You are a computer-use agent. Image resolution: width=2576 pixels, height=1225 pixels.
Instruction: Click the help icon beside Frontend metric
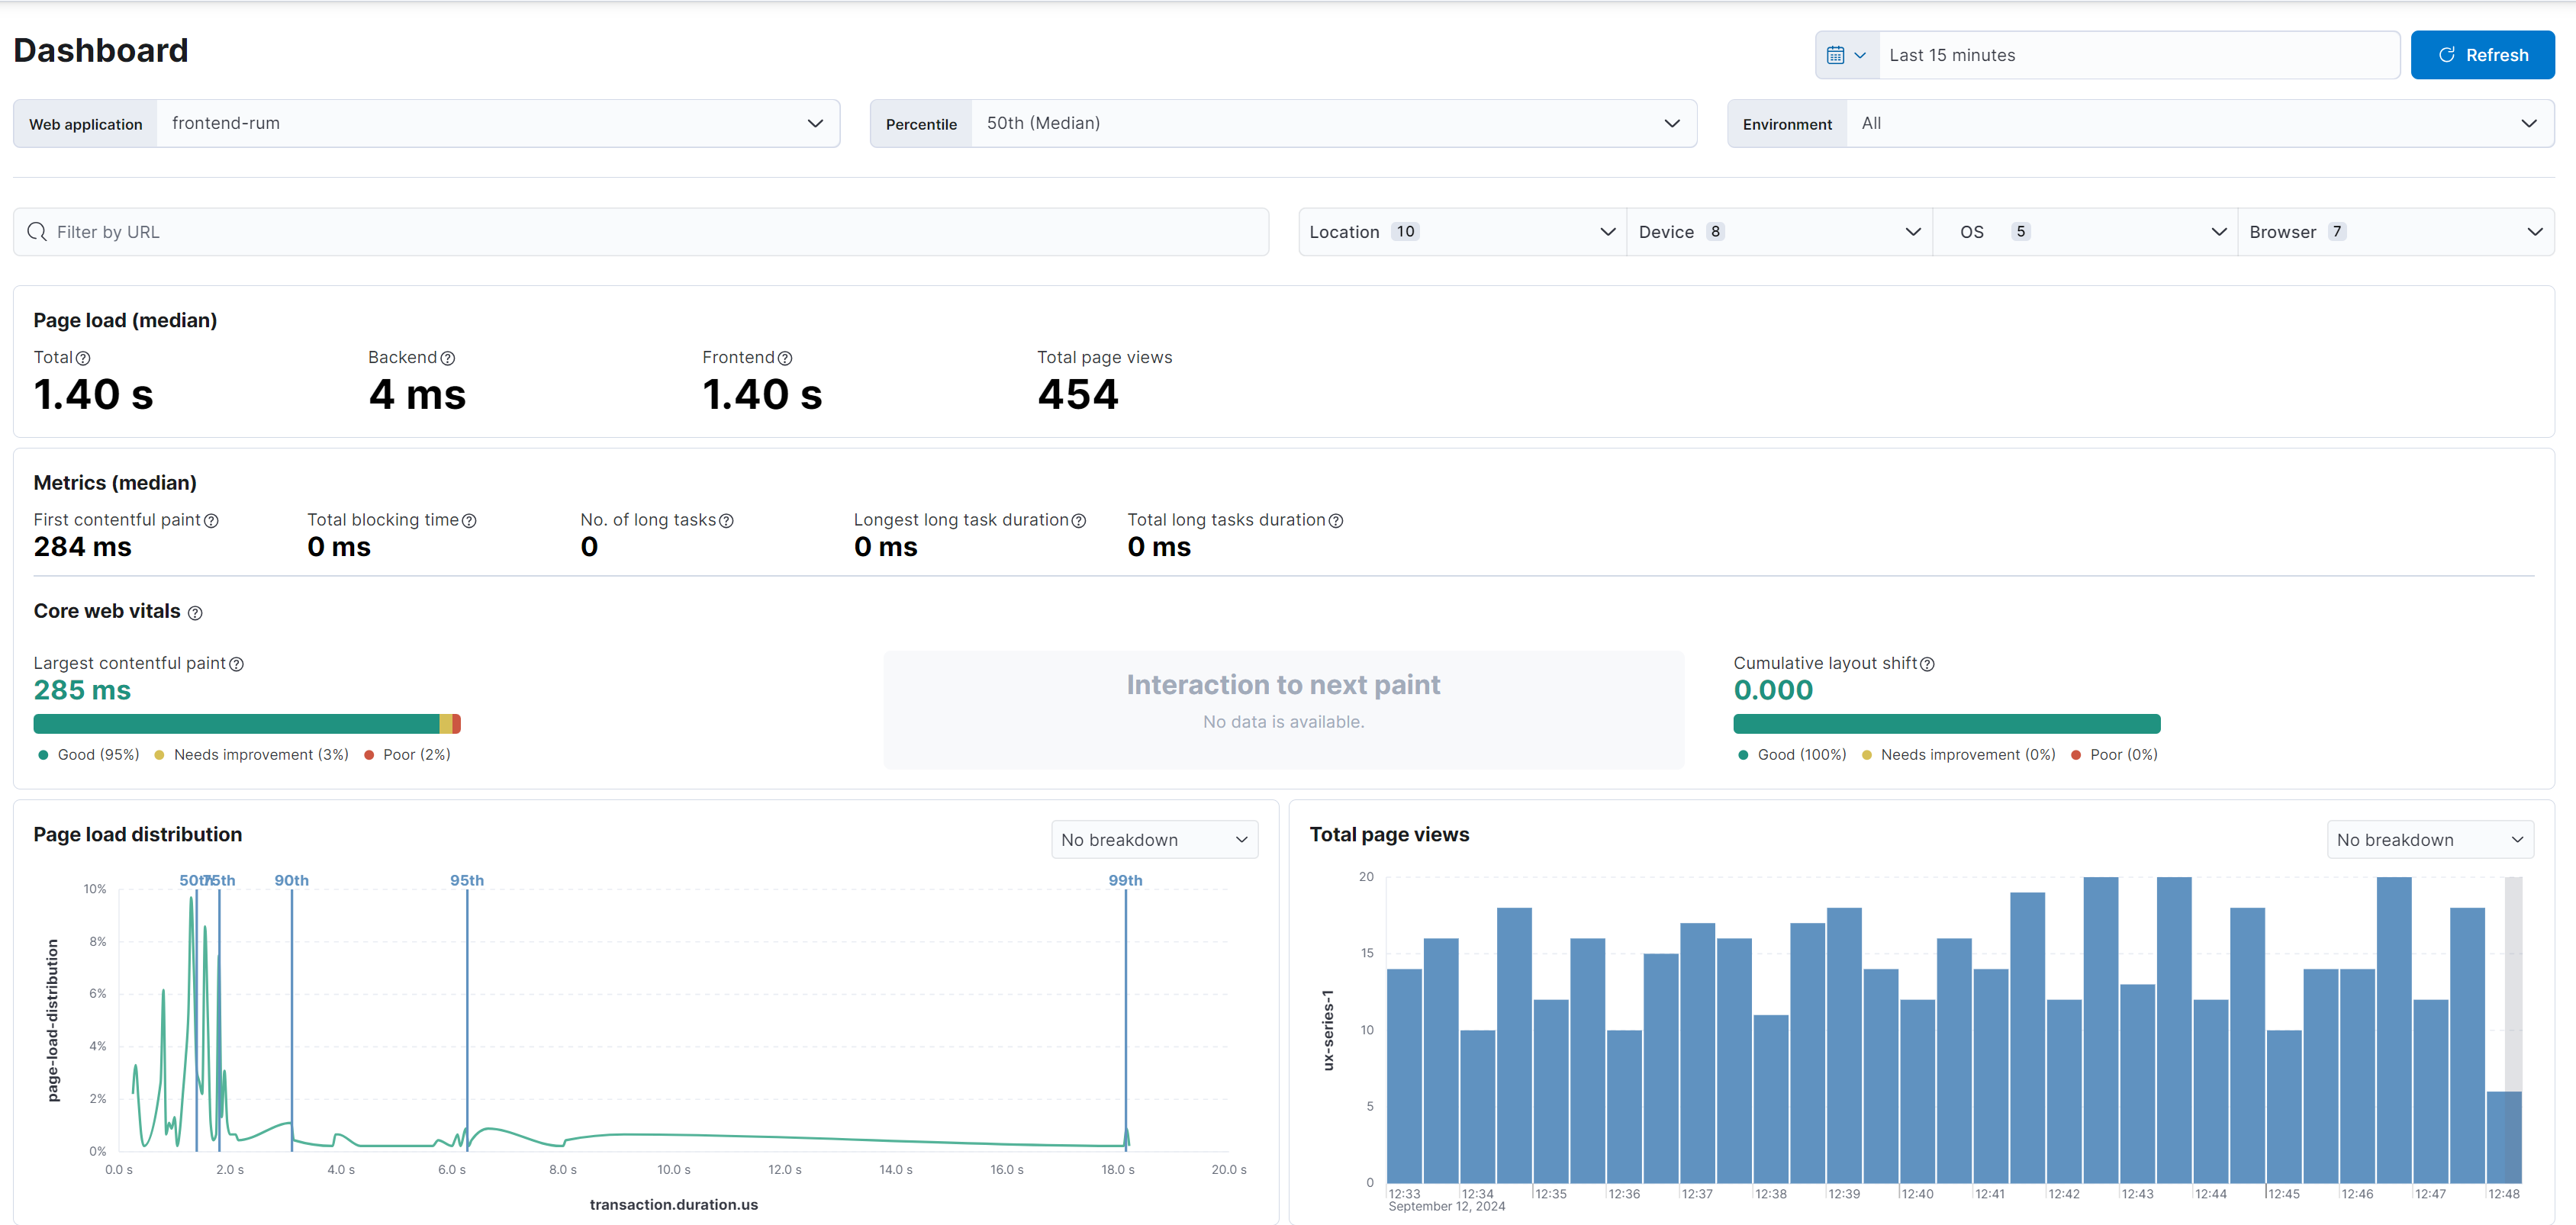(x=785, y=358)
